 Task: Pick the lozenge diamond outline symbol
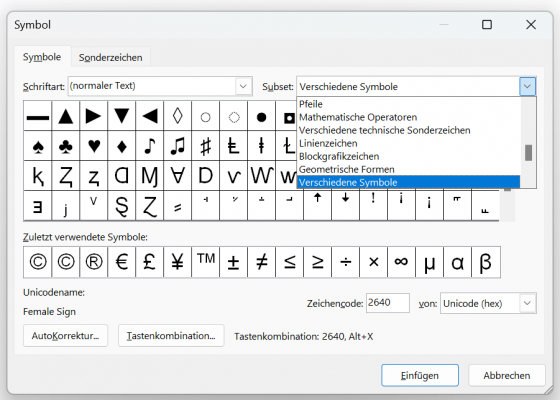pos(178,116)
